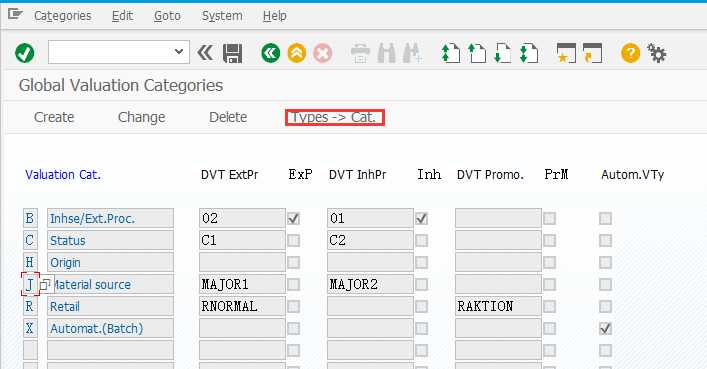This screenshot has height=369, width=707.
Task: Open the System menu
Action: pyautogui.click(x=222, y=16)
